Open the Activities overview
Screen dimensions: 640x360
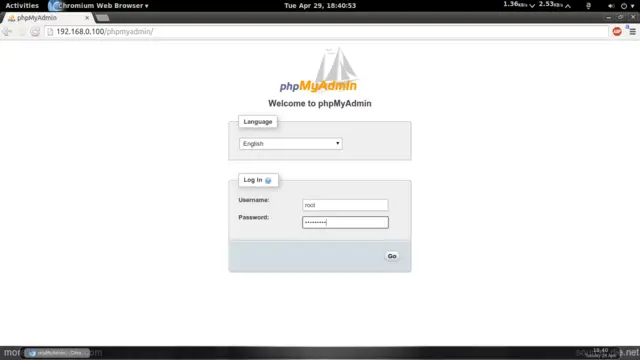(22, 6)
